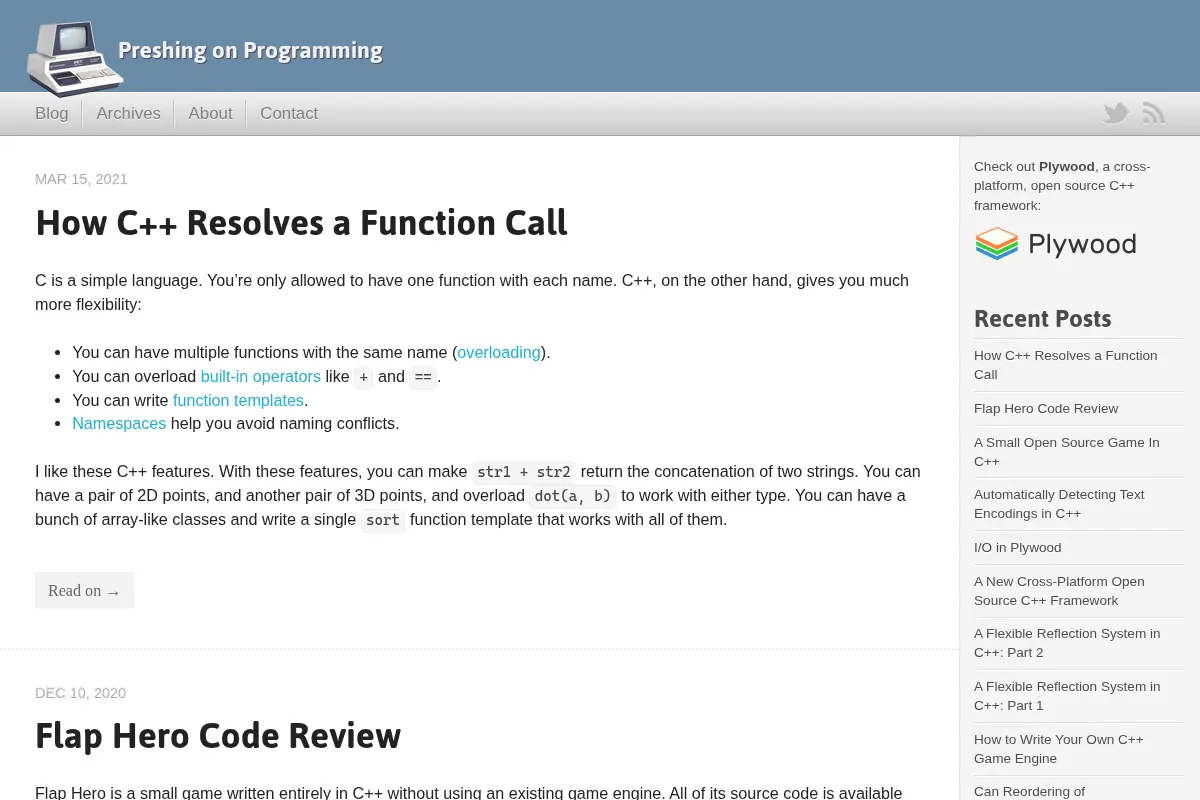Open the Archives menu item
1200x800 pixels.
pos(128,113)
